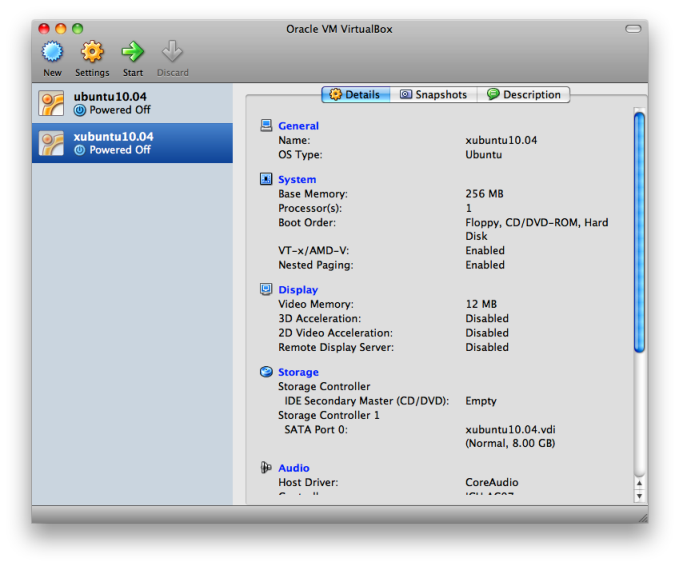Click the greyed Discard arrow icon
The height and width of the screenshot is (566, 679).
[x=172, y=52]
